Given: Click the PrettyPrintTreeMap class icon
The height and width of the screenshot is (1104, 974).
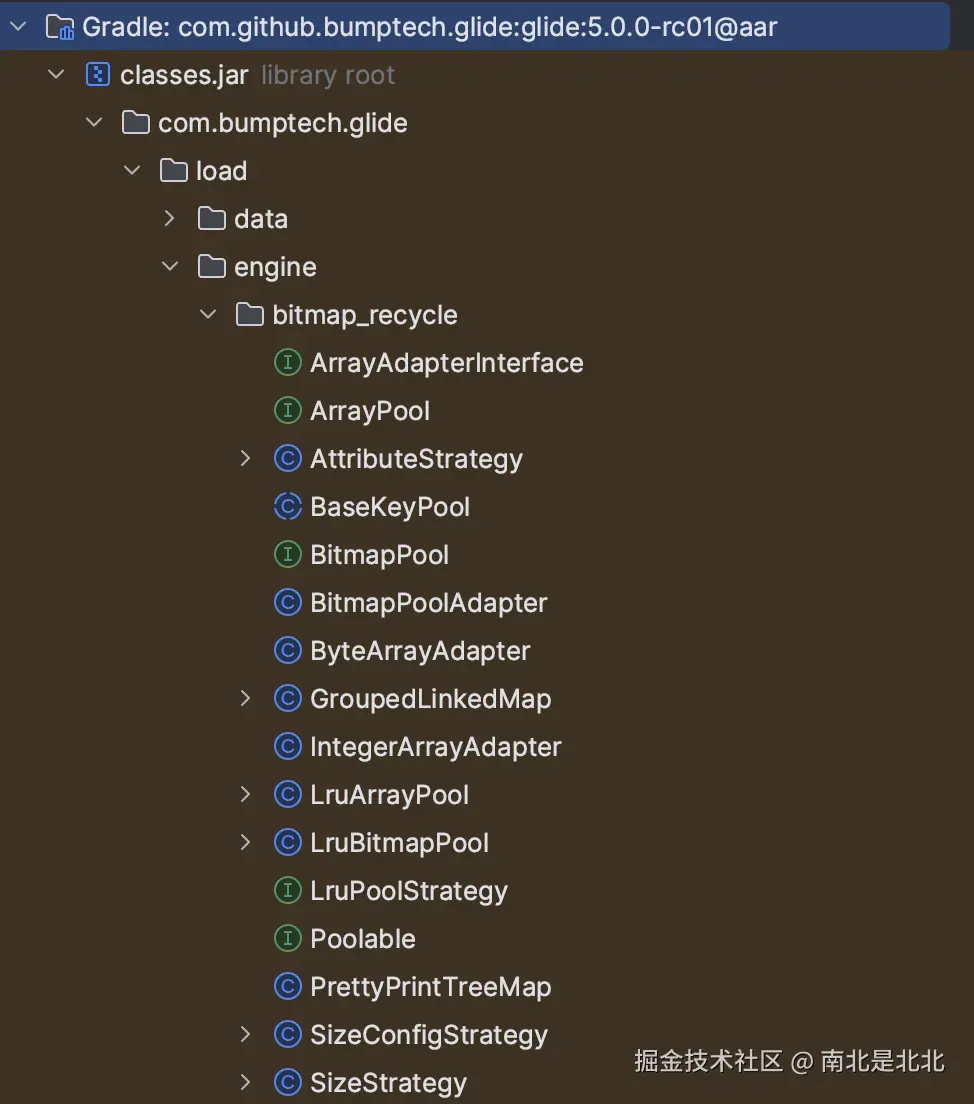Looking at the screenshot, I should [287, 987].
